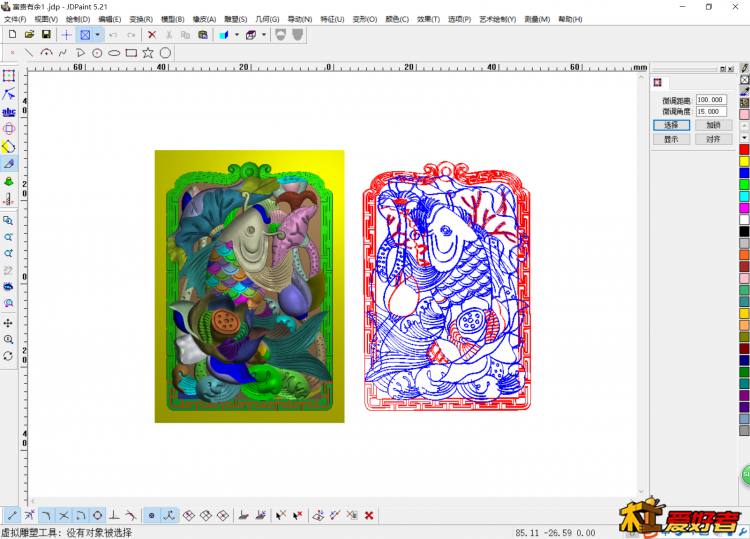Toggle the perpendicular snap option
The width and height of the screenshot is (750, 539).
point(114,515)
